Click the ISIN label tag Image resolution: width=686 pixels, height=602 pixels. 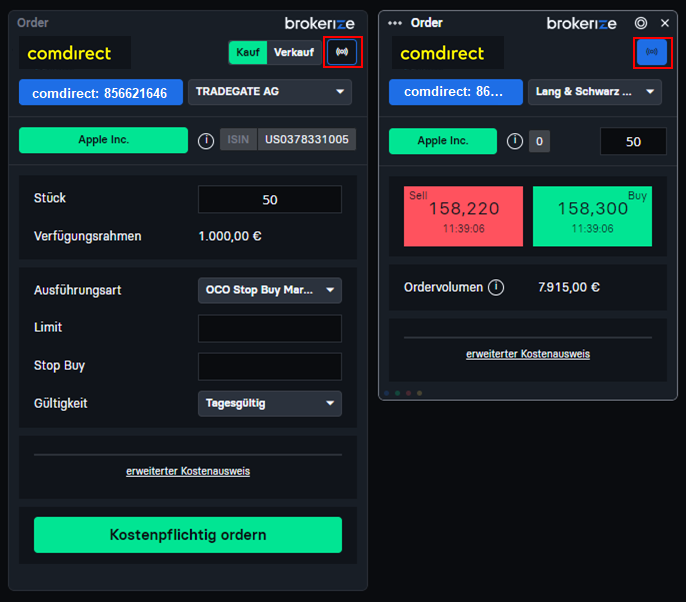[x=238, y=140]
